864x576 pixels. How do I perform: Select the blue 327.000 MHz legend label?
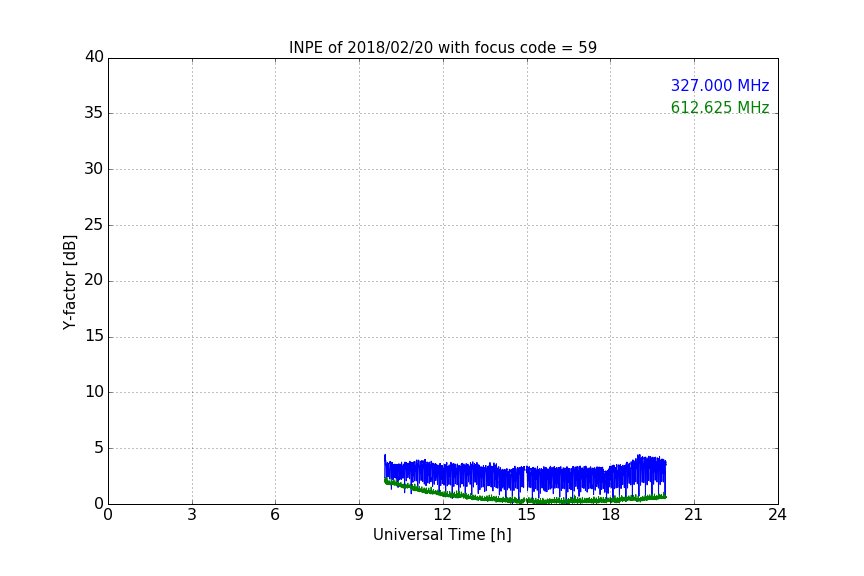[x=720, y=85]
